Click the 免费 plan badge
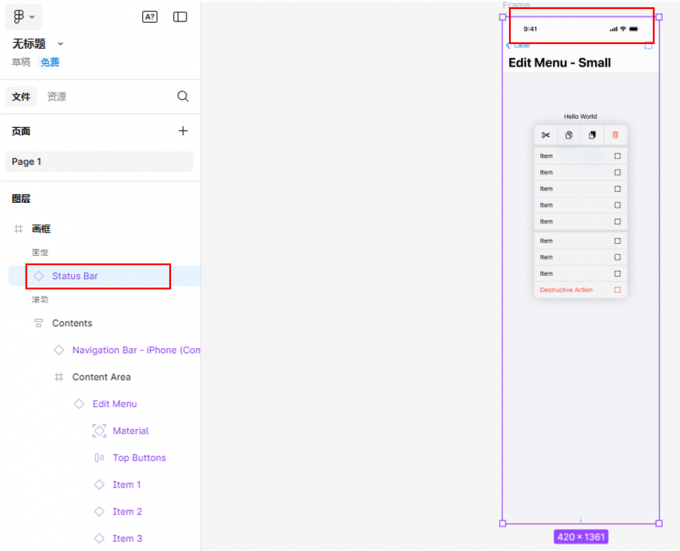Viewport: 680px width, 551px height. [x=50, y=62]
